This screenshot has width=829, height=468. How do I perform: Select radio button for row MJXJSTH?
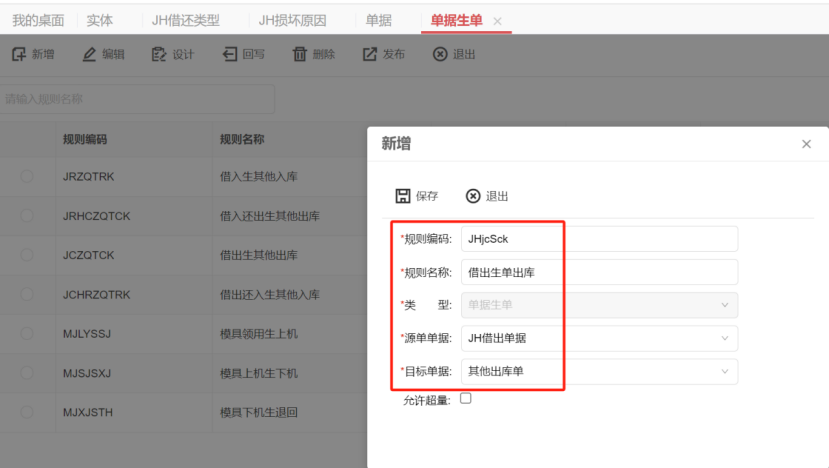tap(26, 412)
